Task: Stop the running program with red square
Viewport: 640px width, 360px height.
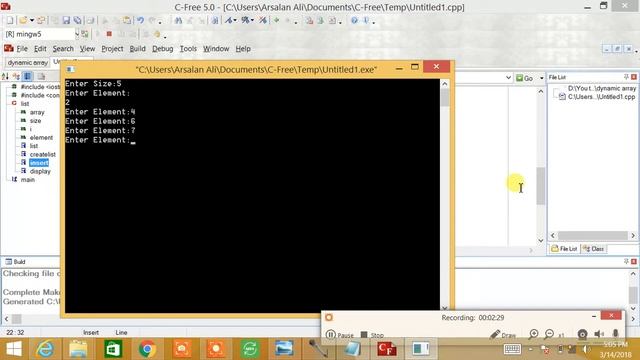Action: tap(109, 34)
